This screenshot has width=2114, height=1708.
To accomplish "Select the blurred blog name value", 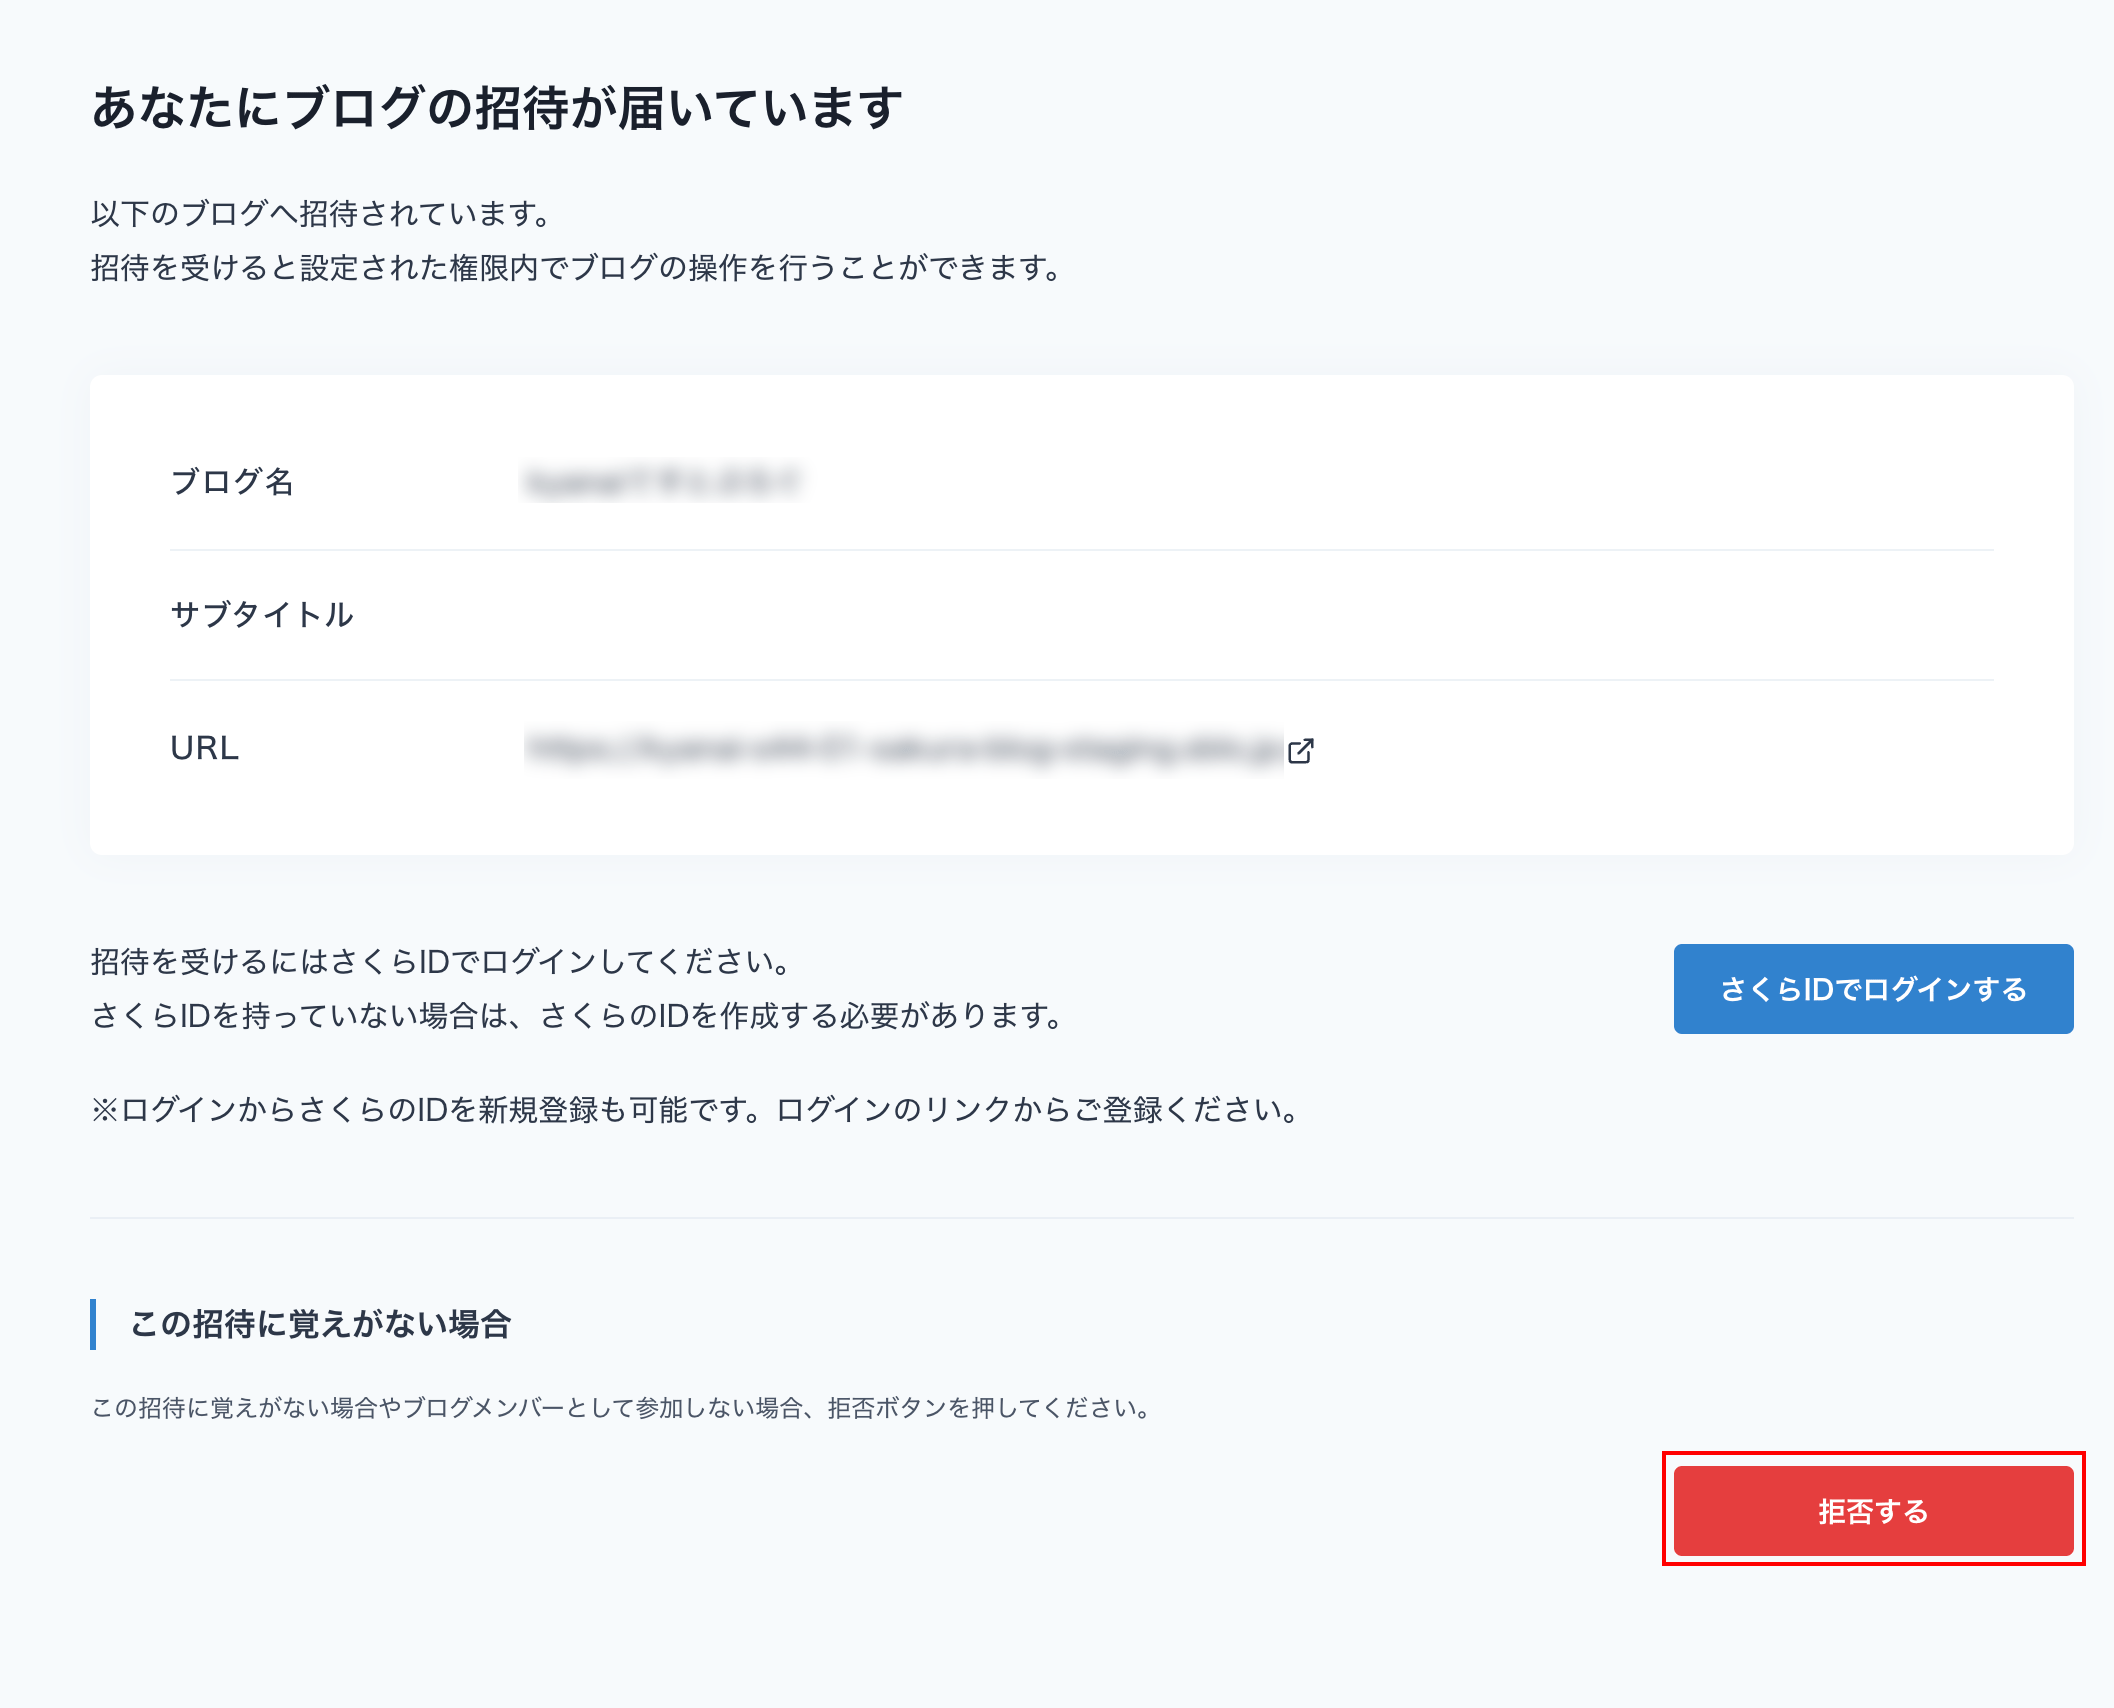I will pos(662,483).
